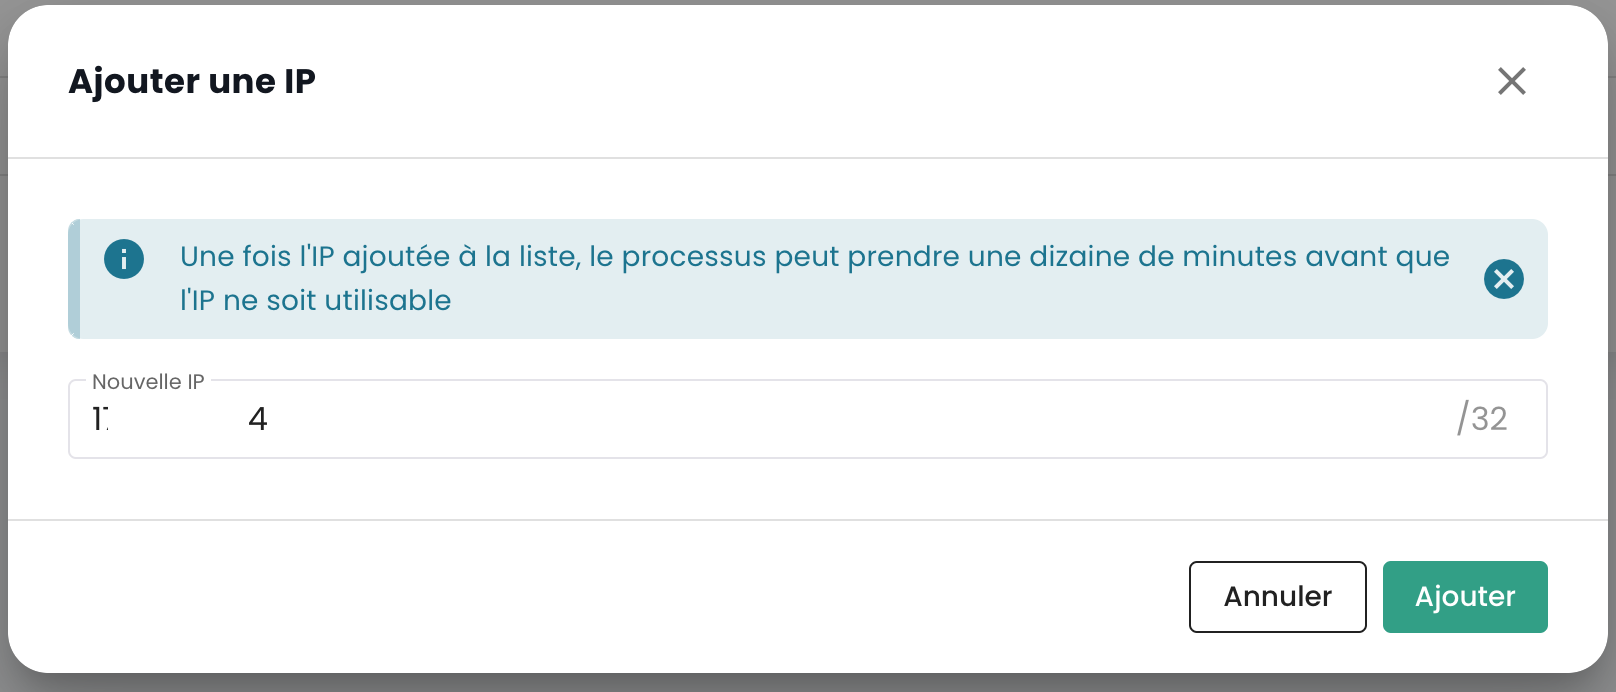1616x692 pixels.
Task: Click the text "l'IP ne soit utilisable"
Action: click(x=315, y=301)
